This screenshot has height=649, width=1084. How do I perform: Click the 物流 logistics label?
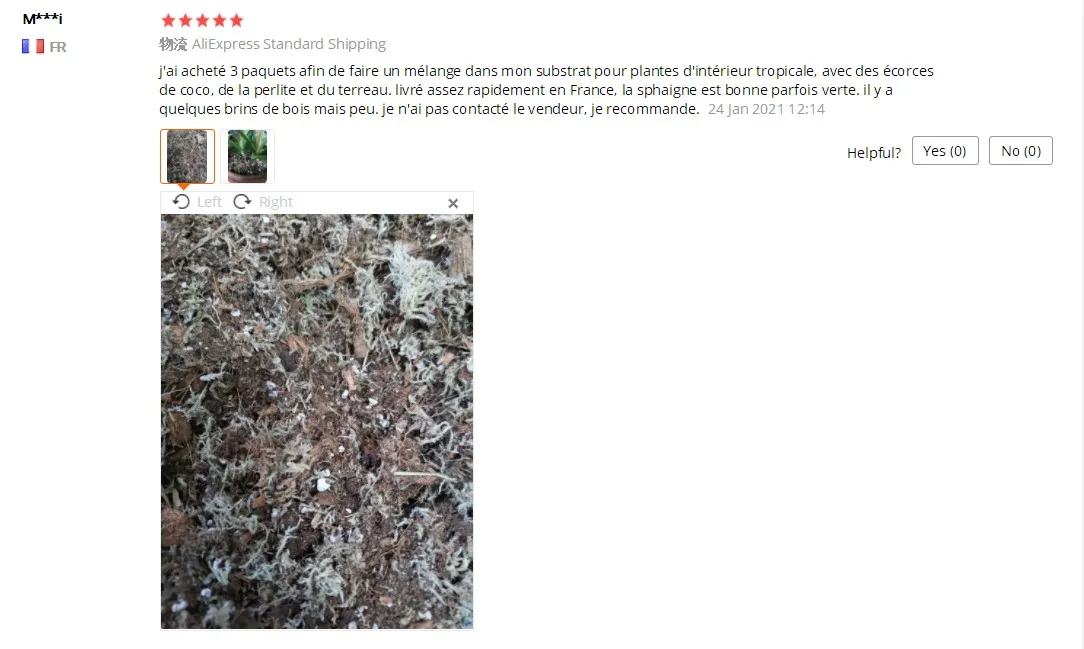(x=173, y=44)
